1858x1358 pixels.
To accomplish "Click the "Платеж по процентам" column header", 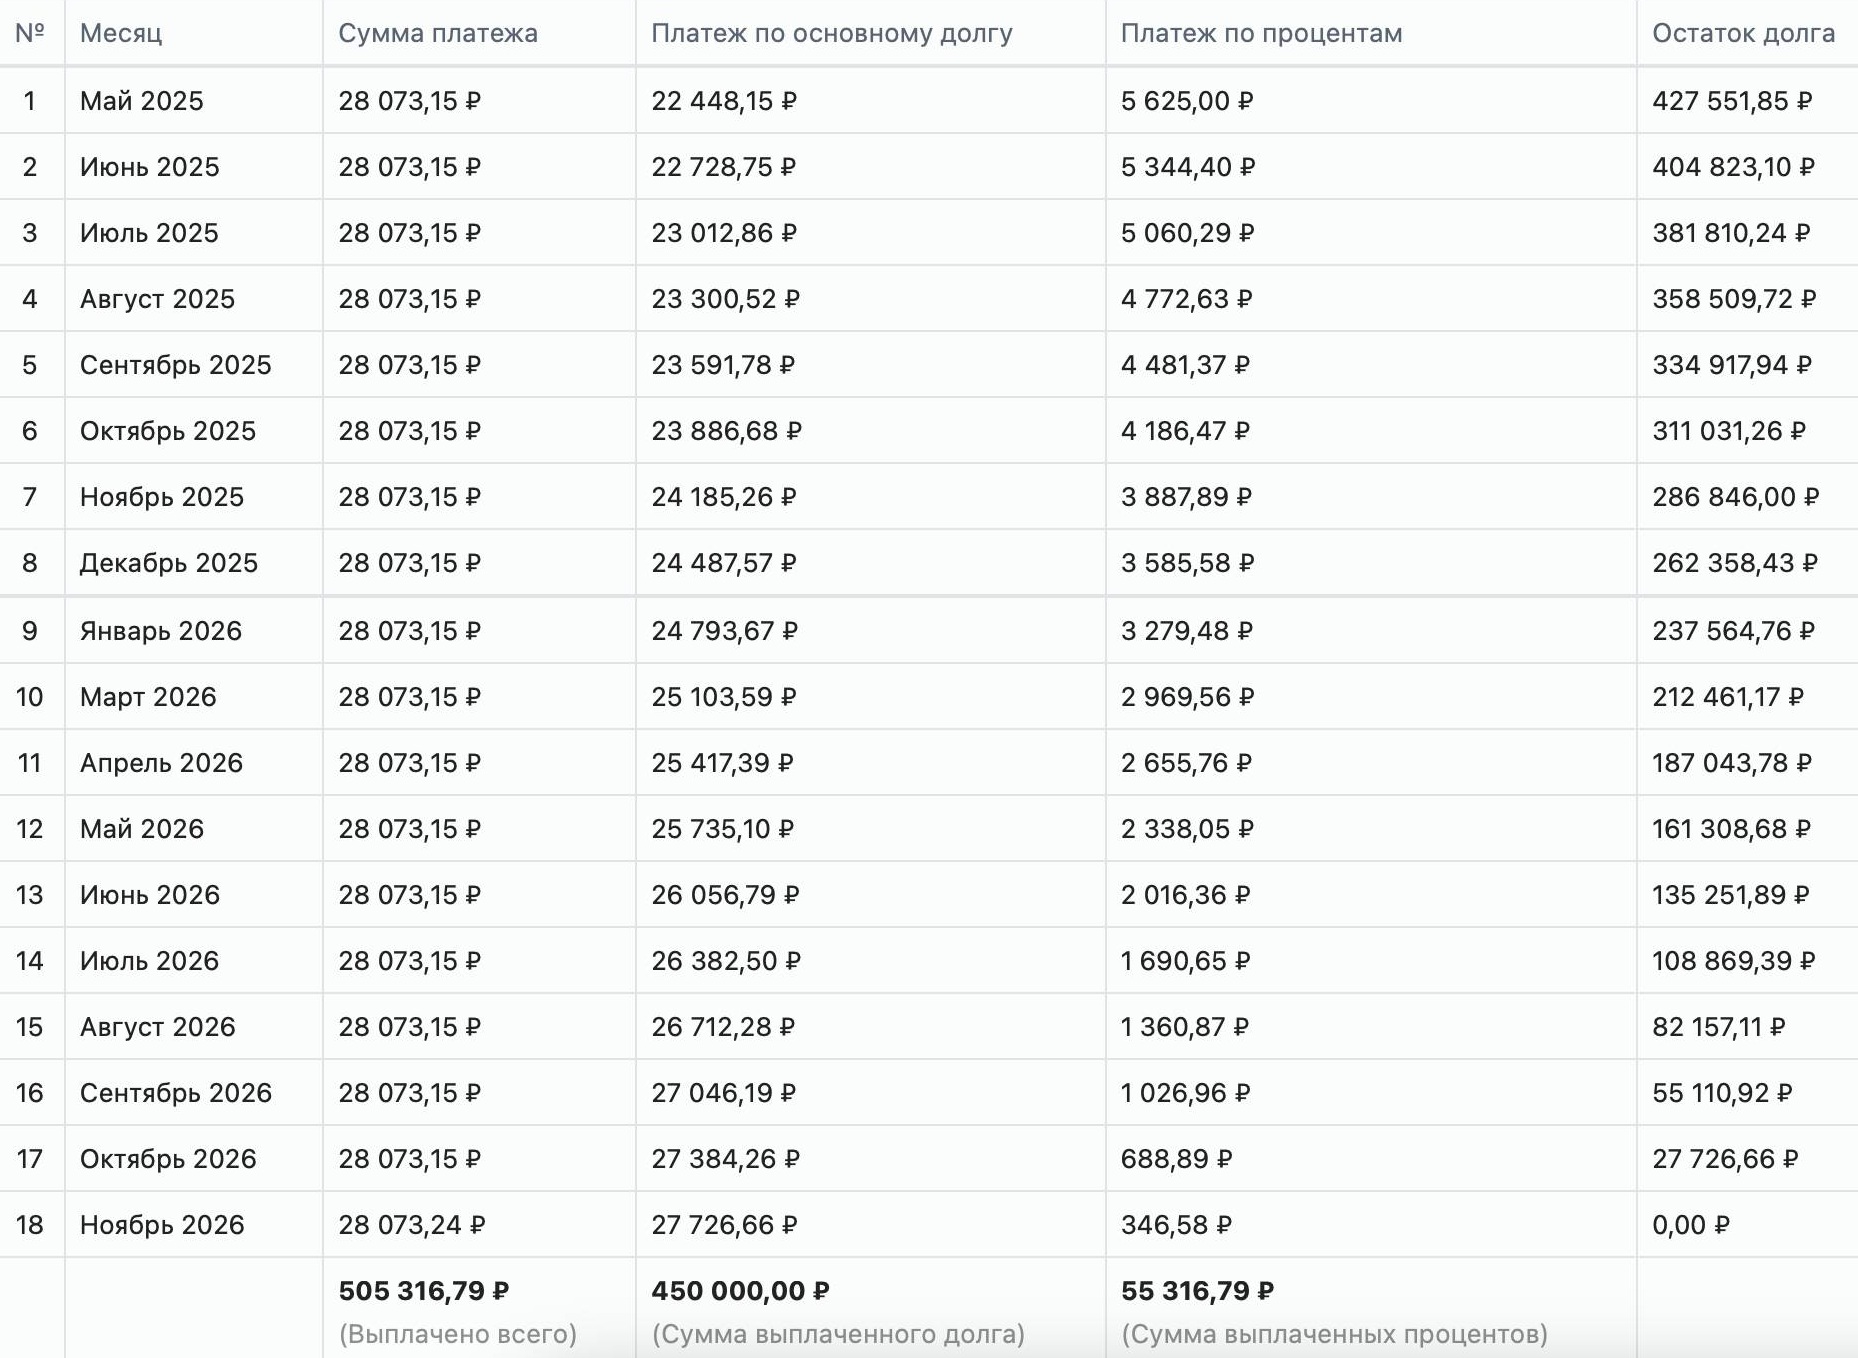I will coord(1261,33).
